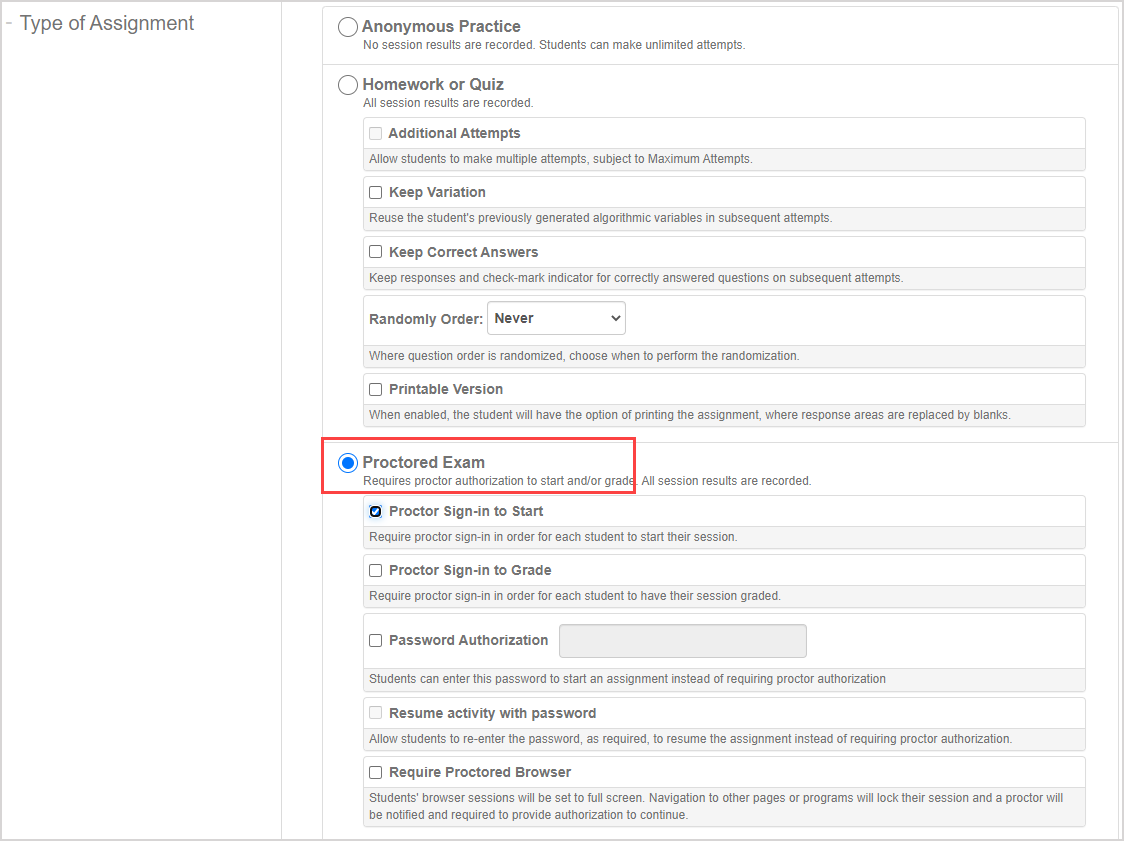Enable the Printable Version checkbox
Image resolution: width=1124 pixels, height=841 pixels.
click(x=376, y=389)
